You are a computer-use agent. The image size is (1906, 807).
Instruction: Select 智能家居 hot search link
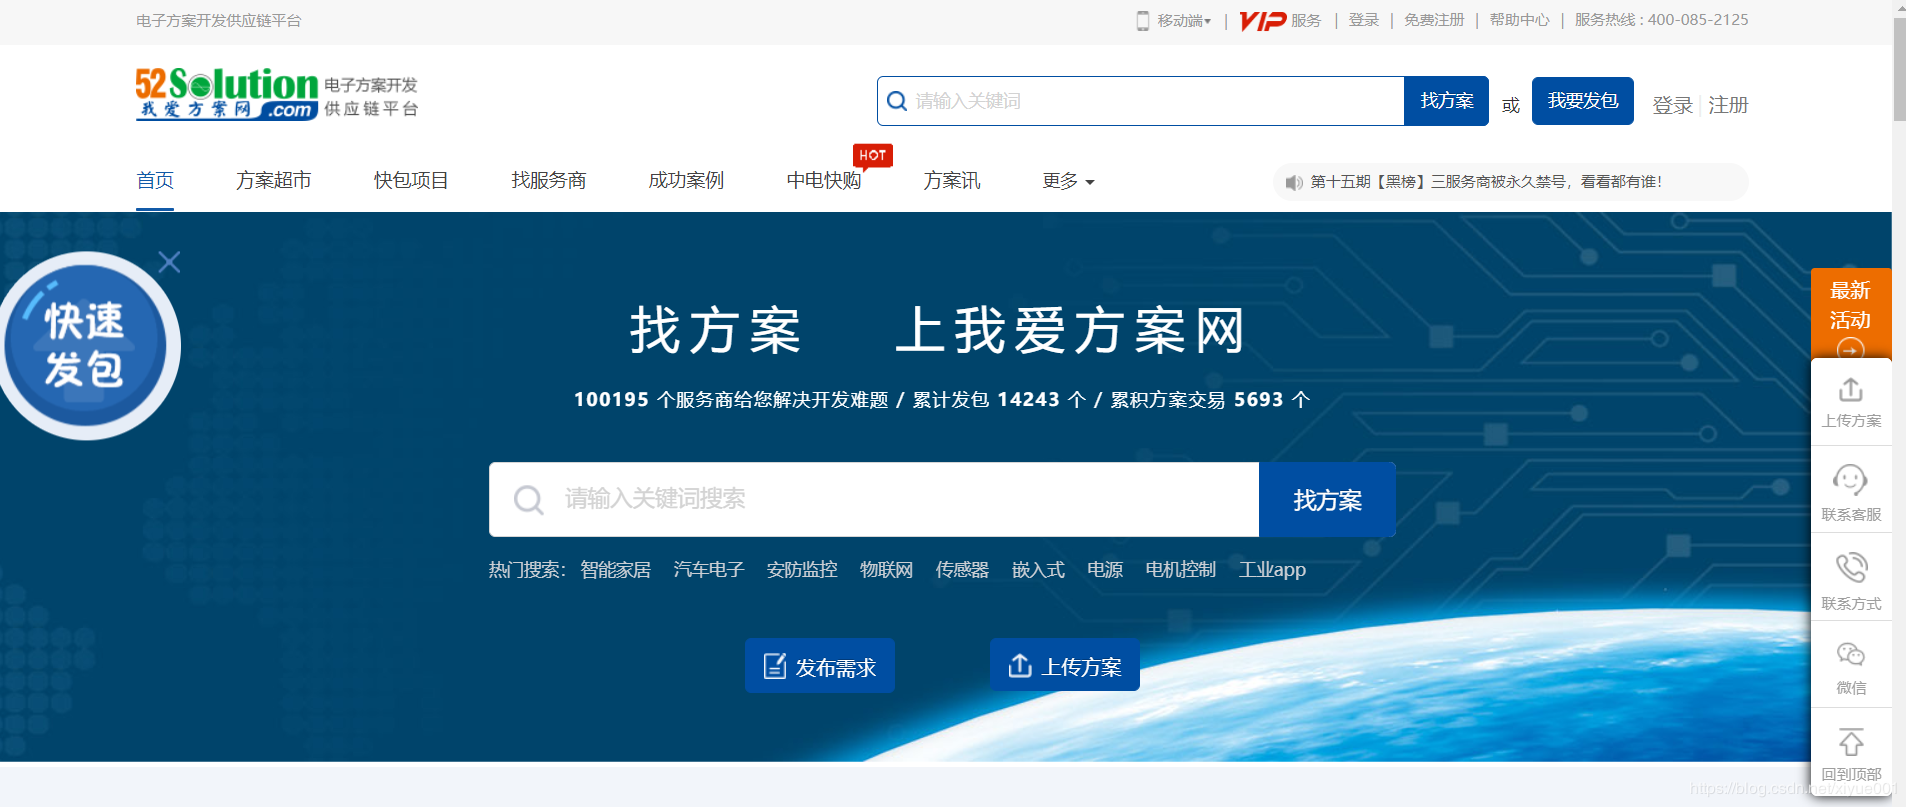point(615,570)
